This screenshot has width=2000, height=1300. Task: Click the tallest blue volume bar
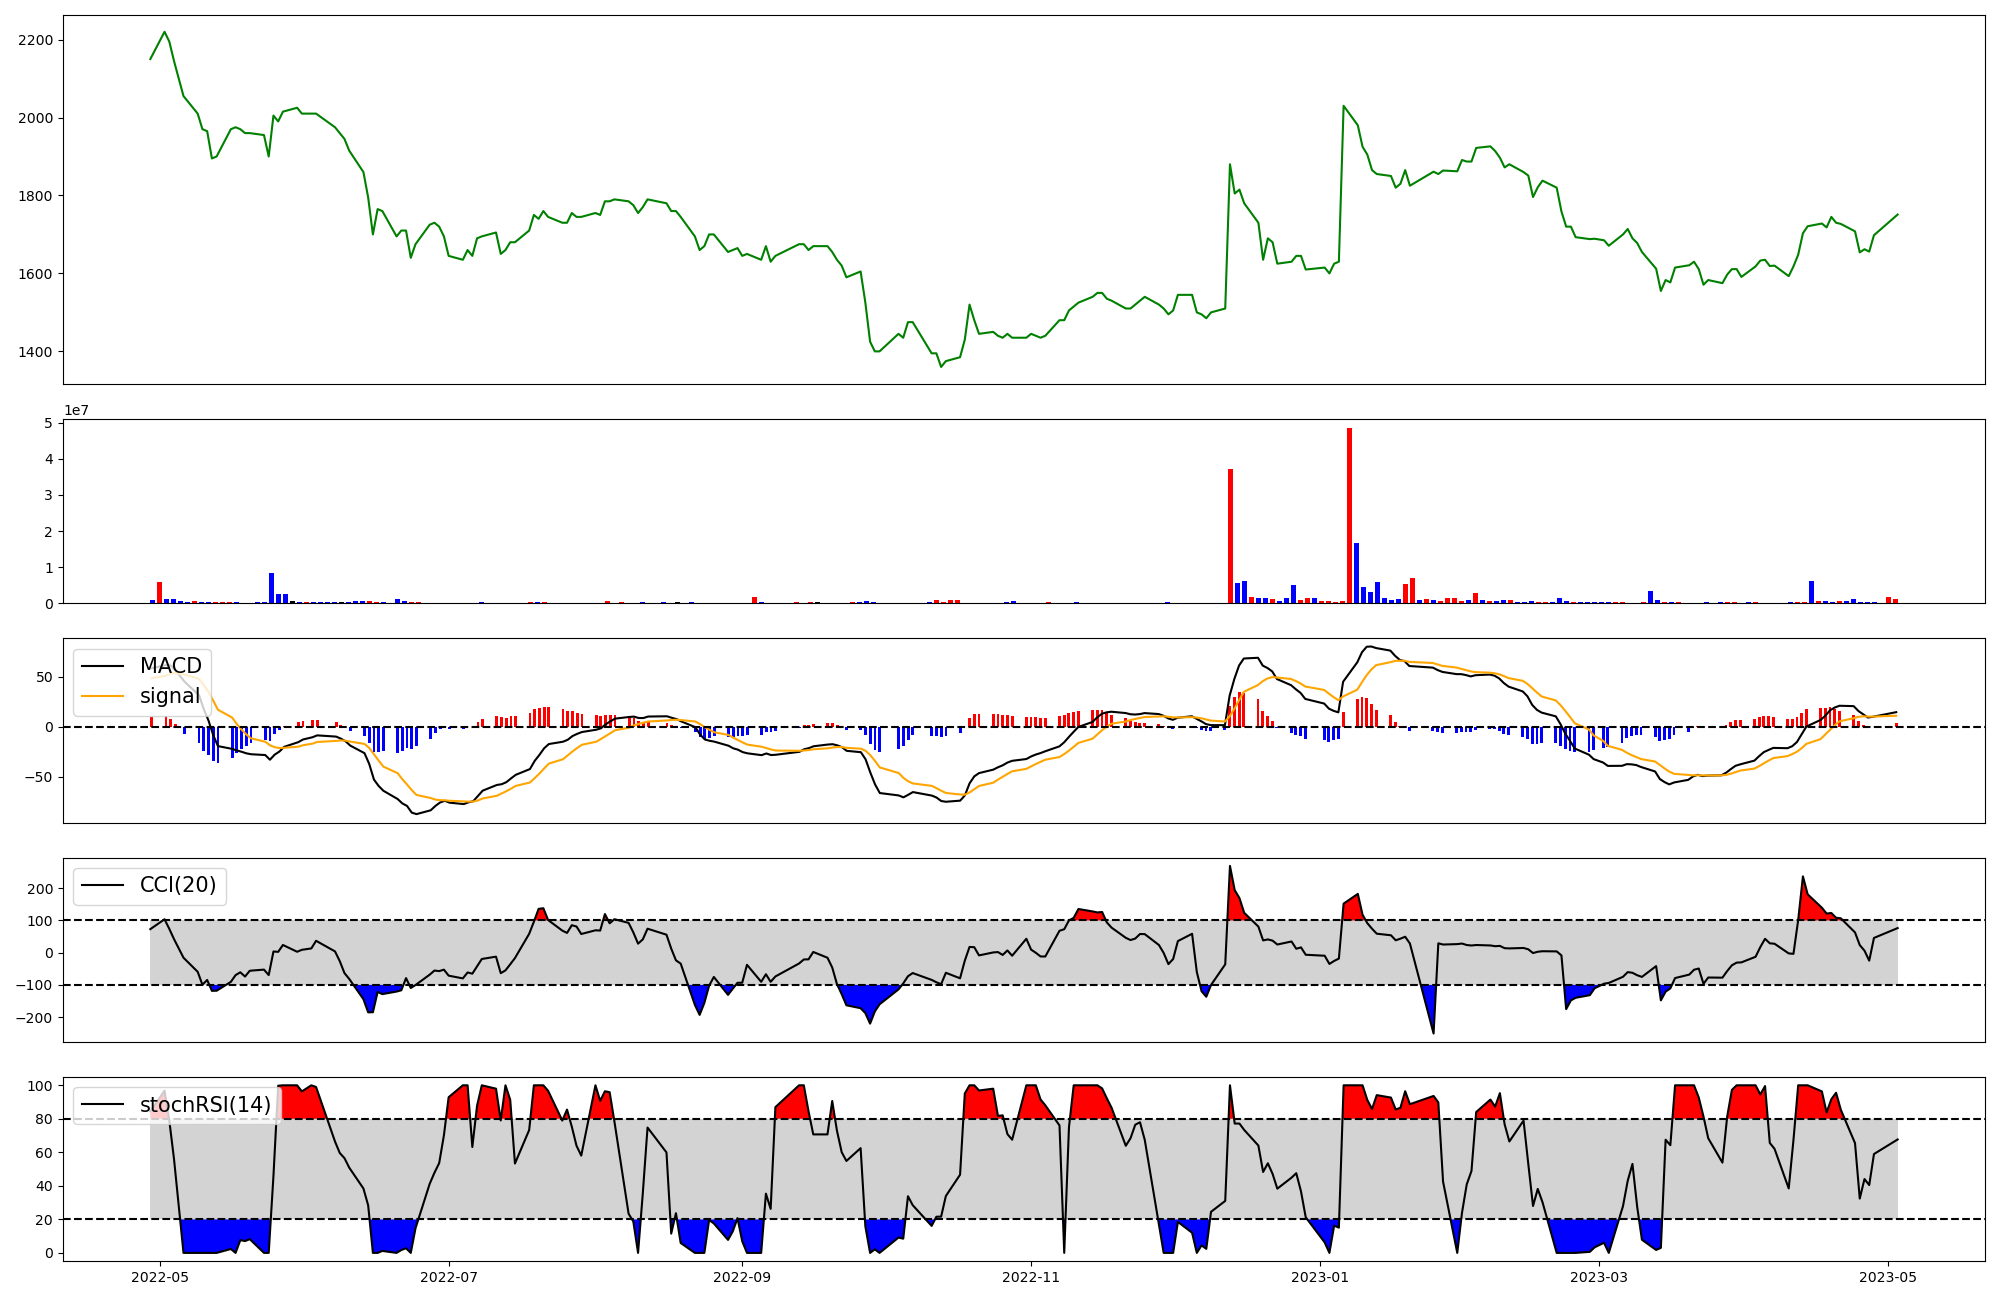coord(1356,575)
